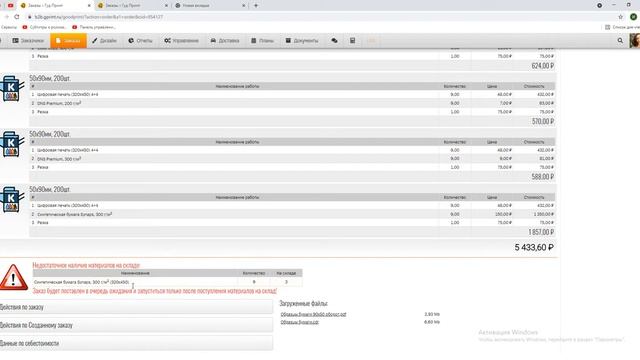Screen dimensions: 640x360
Task: Click the subtotal 1 857,00 ₽
Action: pyautogui.click(x=541, y=232)
